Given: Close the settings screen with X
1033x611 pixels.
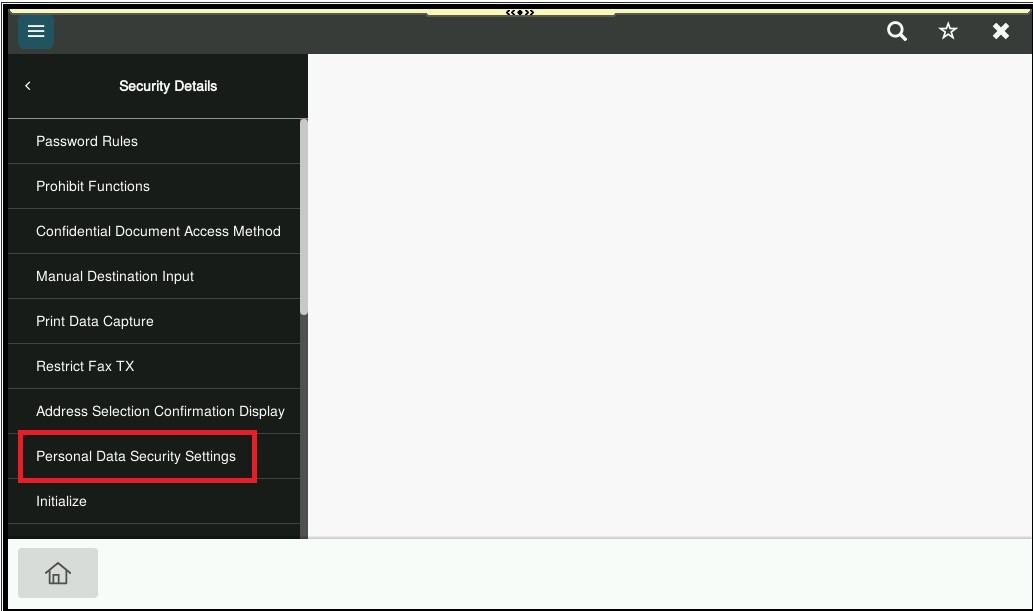Looking at the screenshot, I should point(1000,31).
